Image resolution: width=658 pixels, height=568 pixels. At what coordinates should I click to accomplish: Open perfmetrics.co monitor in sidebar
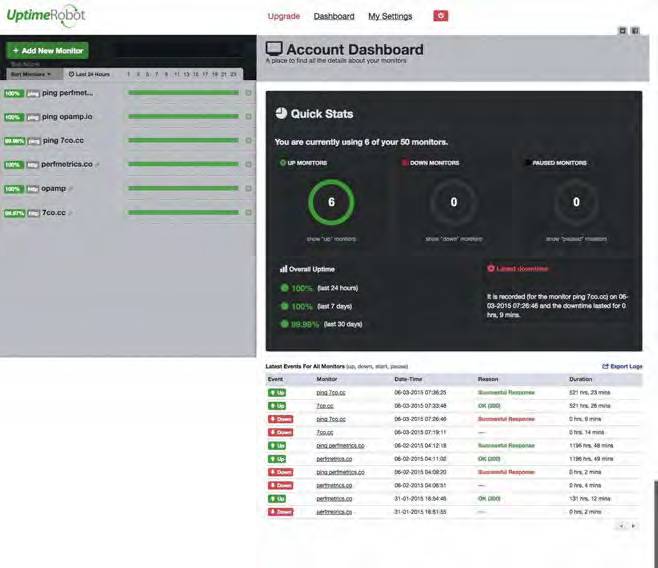[x=67, y=164]
